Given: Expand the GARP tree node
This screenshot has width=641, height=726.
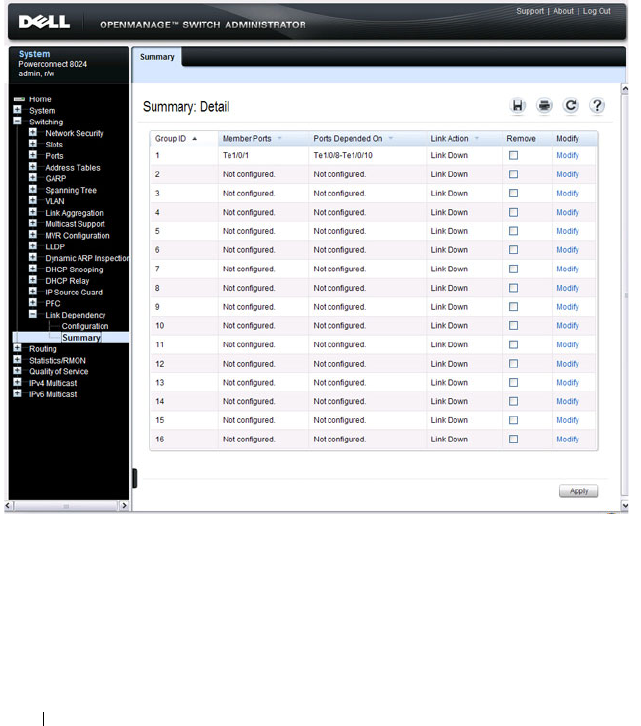Looking at the screenshot, I should [x=32, y=177].
